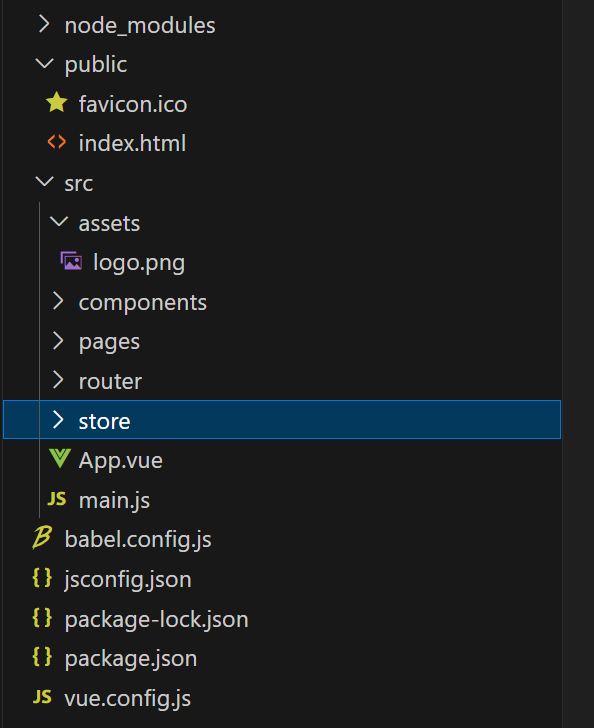
Task: Click the JS icon beside vue.config.js
Action: (42, 697)
